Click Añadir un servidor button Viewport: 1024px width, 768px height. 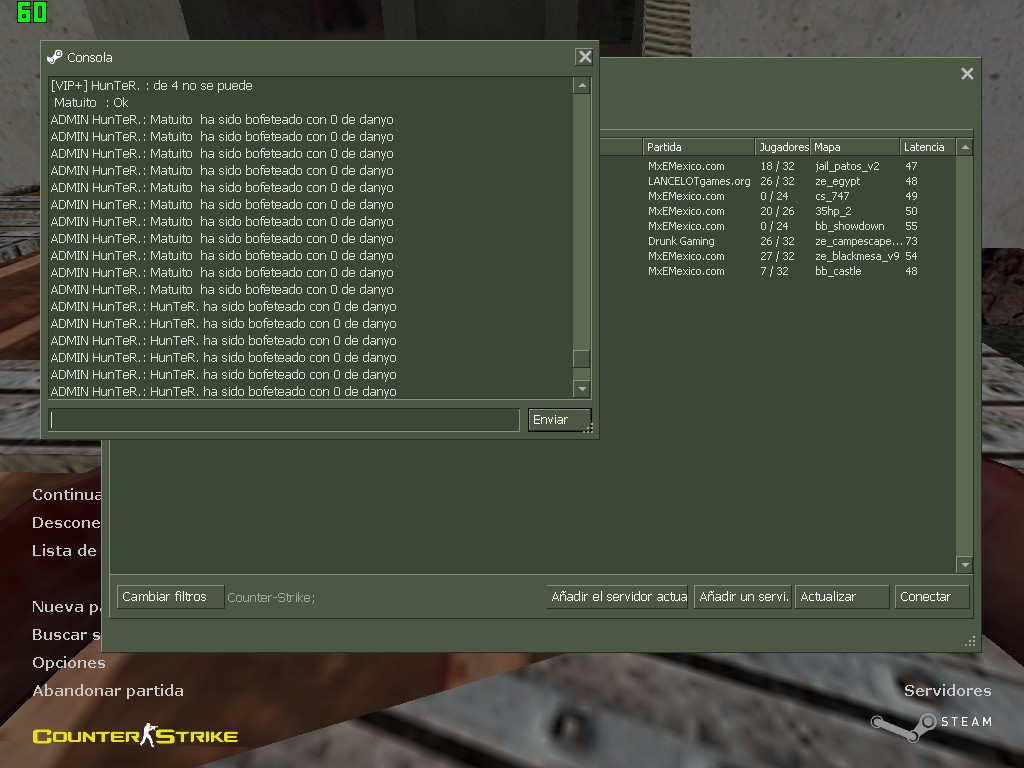point(743,597)
